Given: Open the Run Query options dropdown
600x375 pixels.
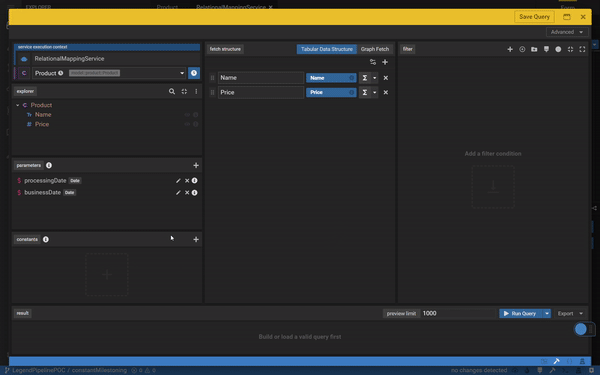Looking at the screenshot, I should click(547, 313).
